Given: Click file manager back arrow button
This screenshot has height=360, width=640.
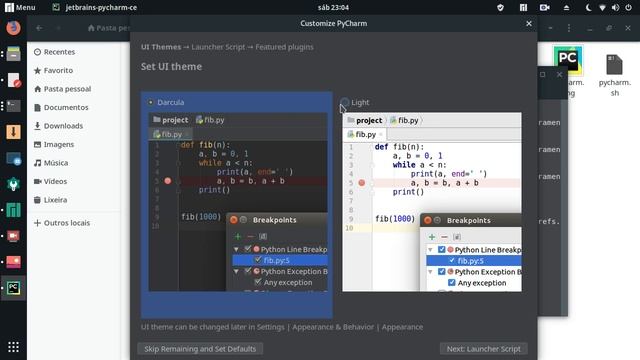Looking at the screenshot, I should point(40,28).
